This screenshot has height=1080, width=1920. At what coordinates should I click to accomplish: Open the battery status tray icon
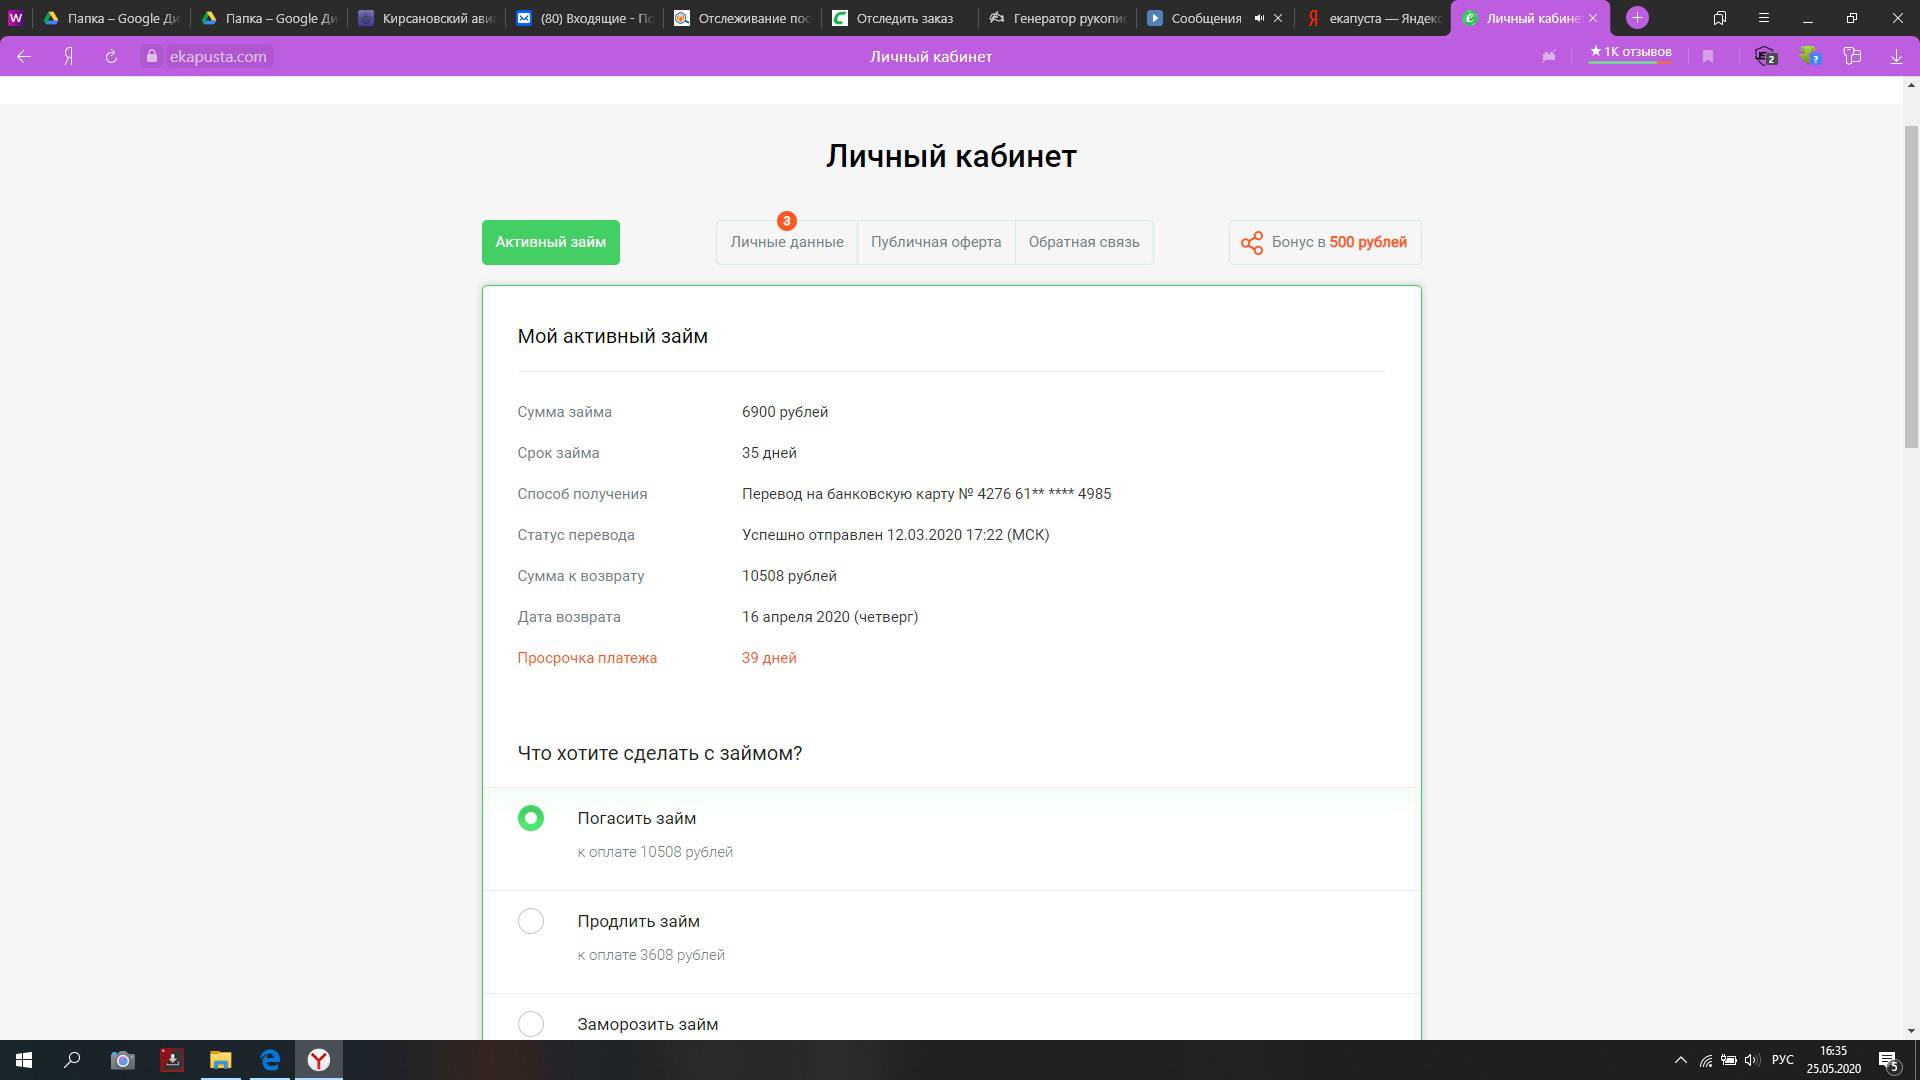pyautogui.click(x=1729, y=1060)
